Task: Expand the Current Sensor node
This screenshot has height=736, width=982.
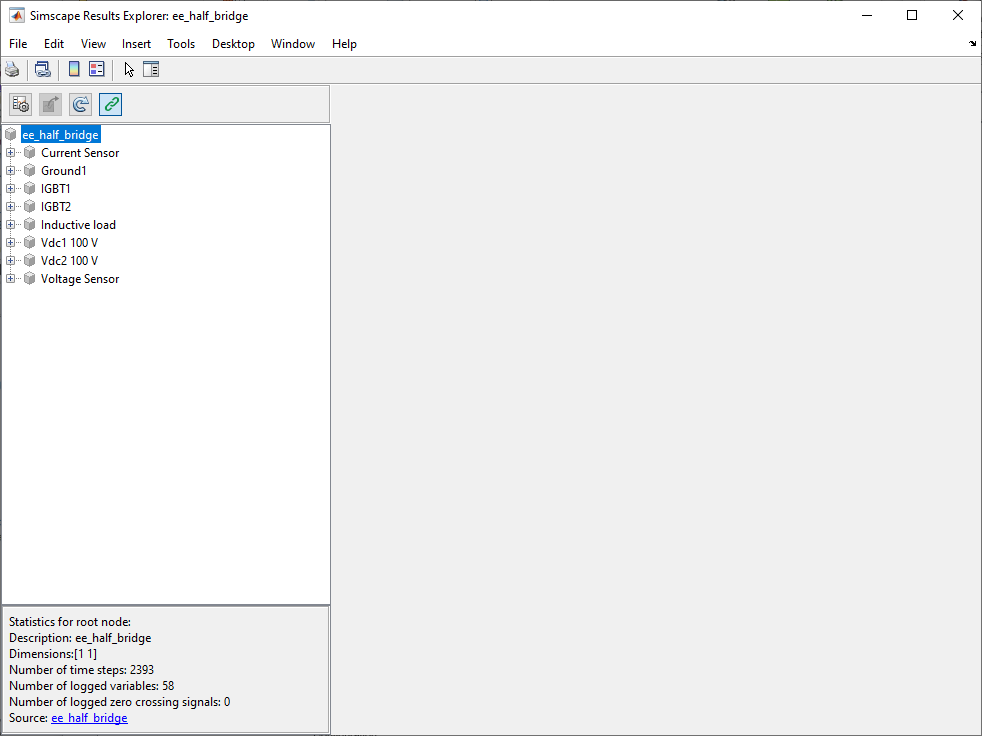Action: coord(11,153)
